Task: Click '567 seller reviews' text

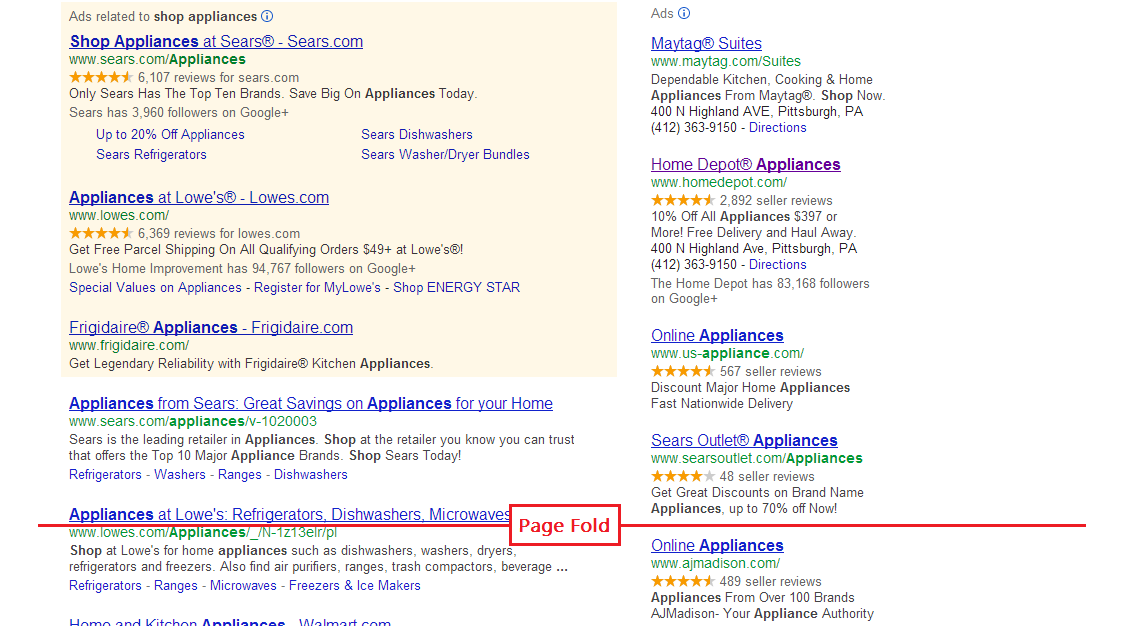Action: (771, 372)
